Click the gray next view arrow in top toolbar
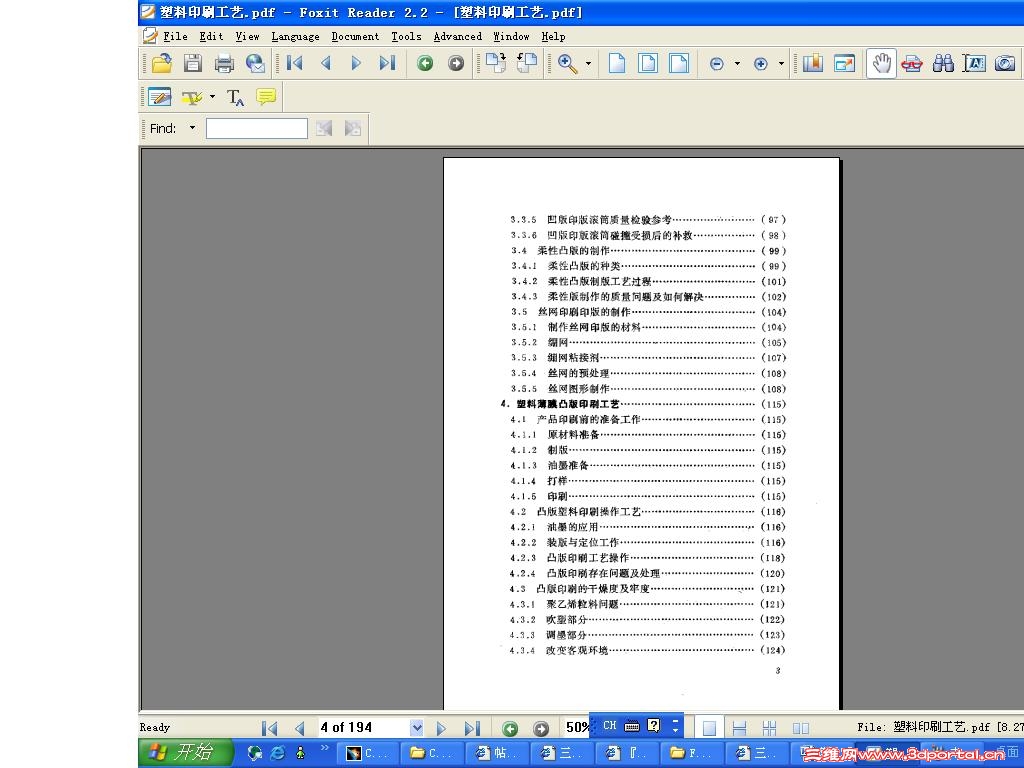This screenshot has height=768, width=1024. [x=456, y=63]
